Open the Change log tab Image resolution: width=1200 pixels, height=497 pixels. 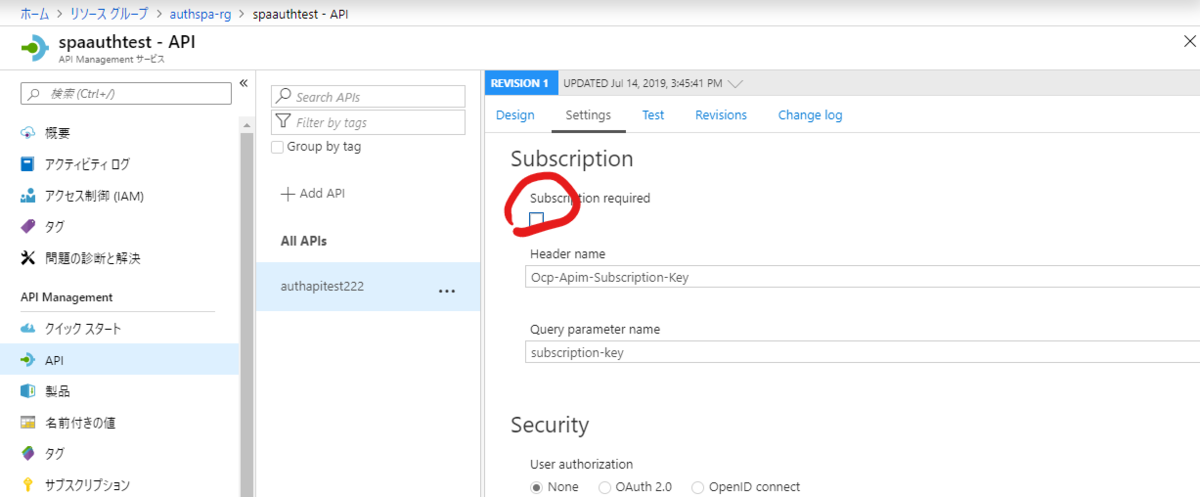click(x=810, y=115)
